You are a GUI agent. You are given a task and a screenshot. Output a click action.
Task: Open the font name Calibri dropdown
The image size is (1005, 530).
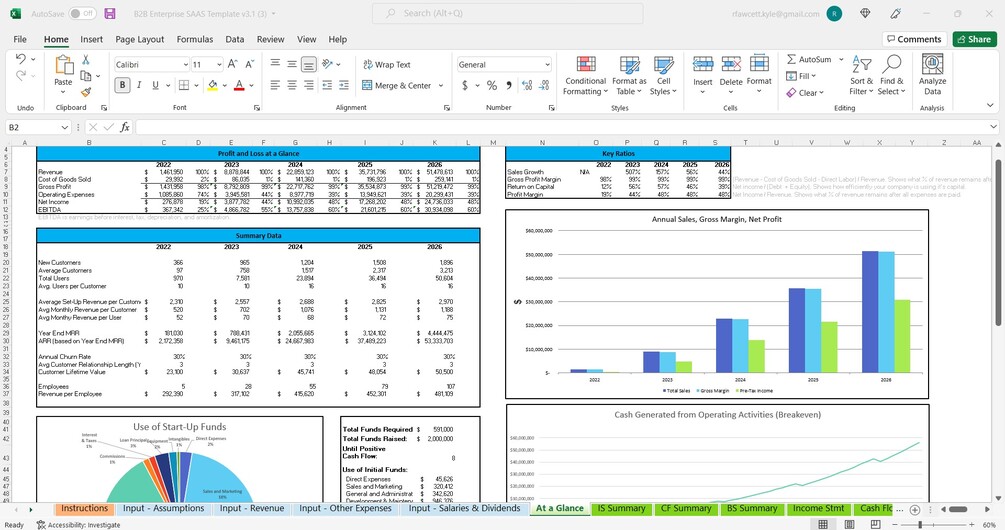click(185, 65)
